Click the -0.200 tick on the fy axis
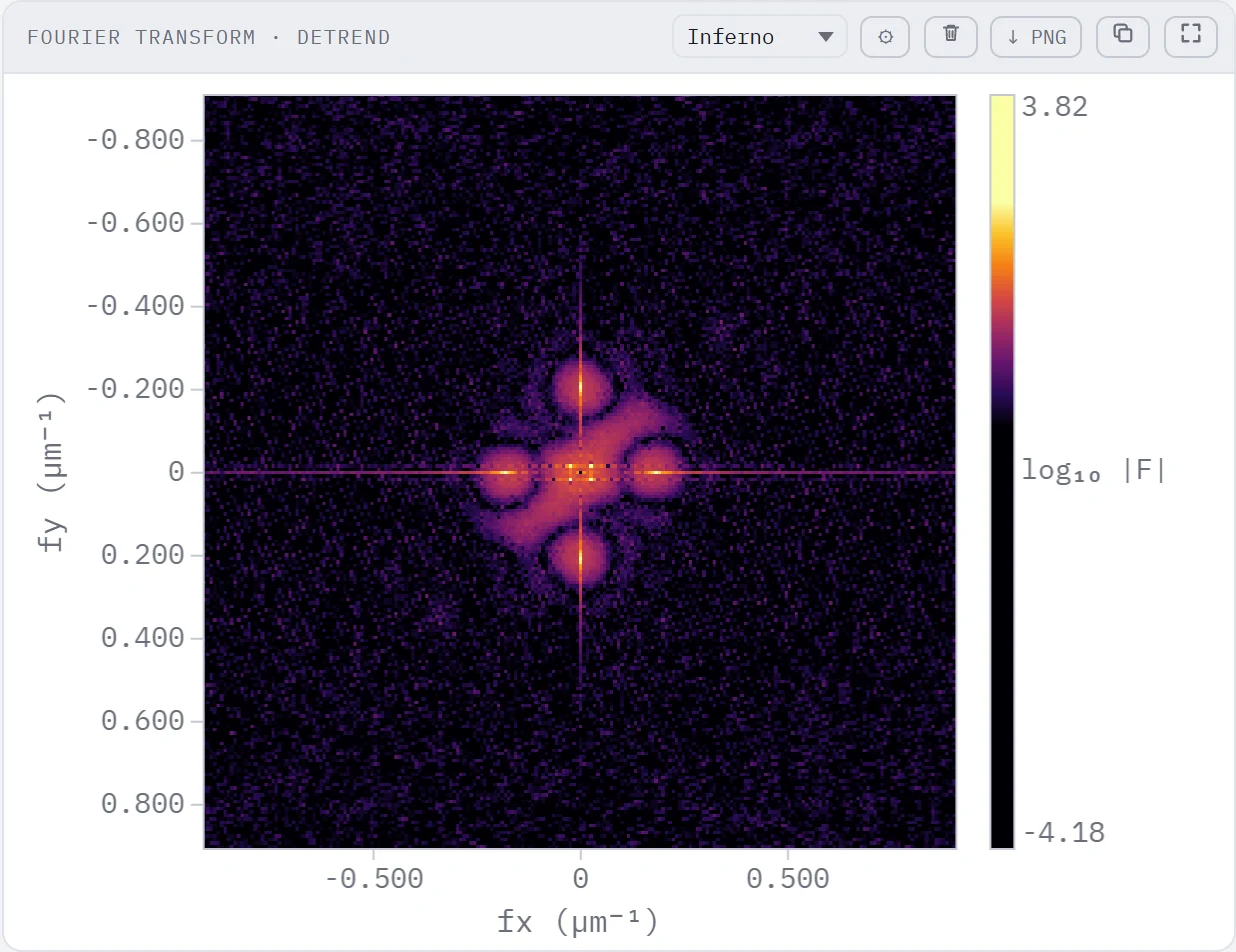The image size is (1236, 952). 135,388
